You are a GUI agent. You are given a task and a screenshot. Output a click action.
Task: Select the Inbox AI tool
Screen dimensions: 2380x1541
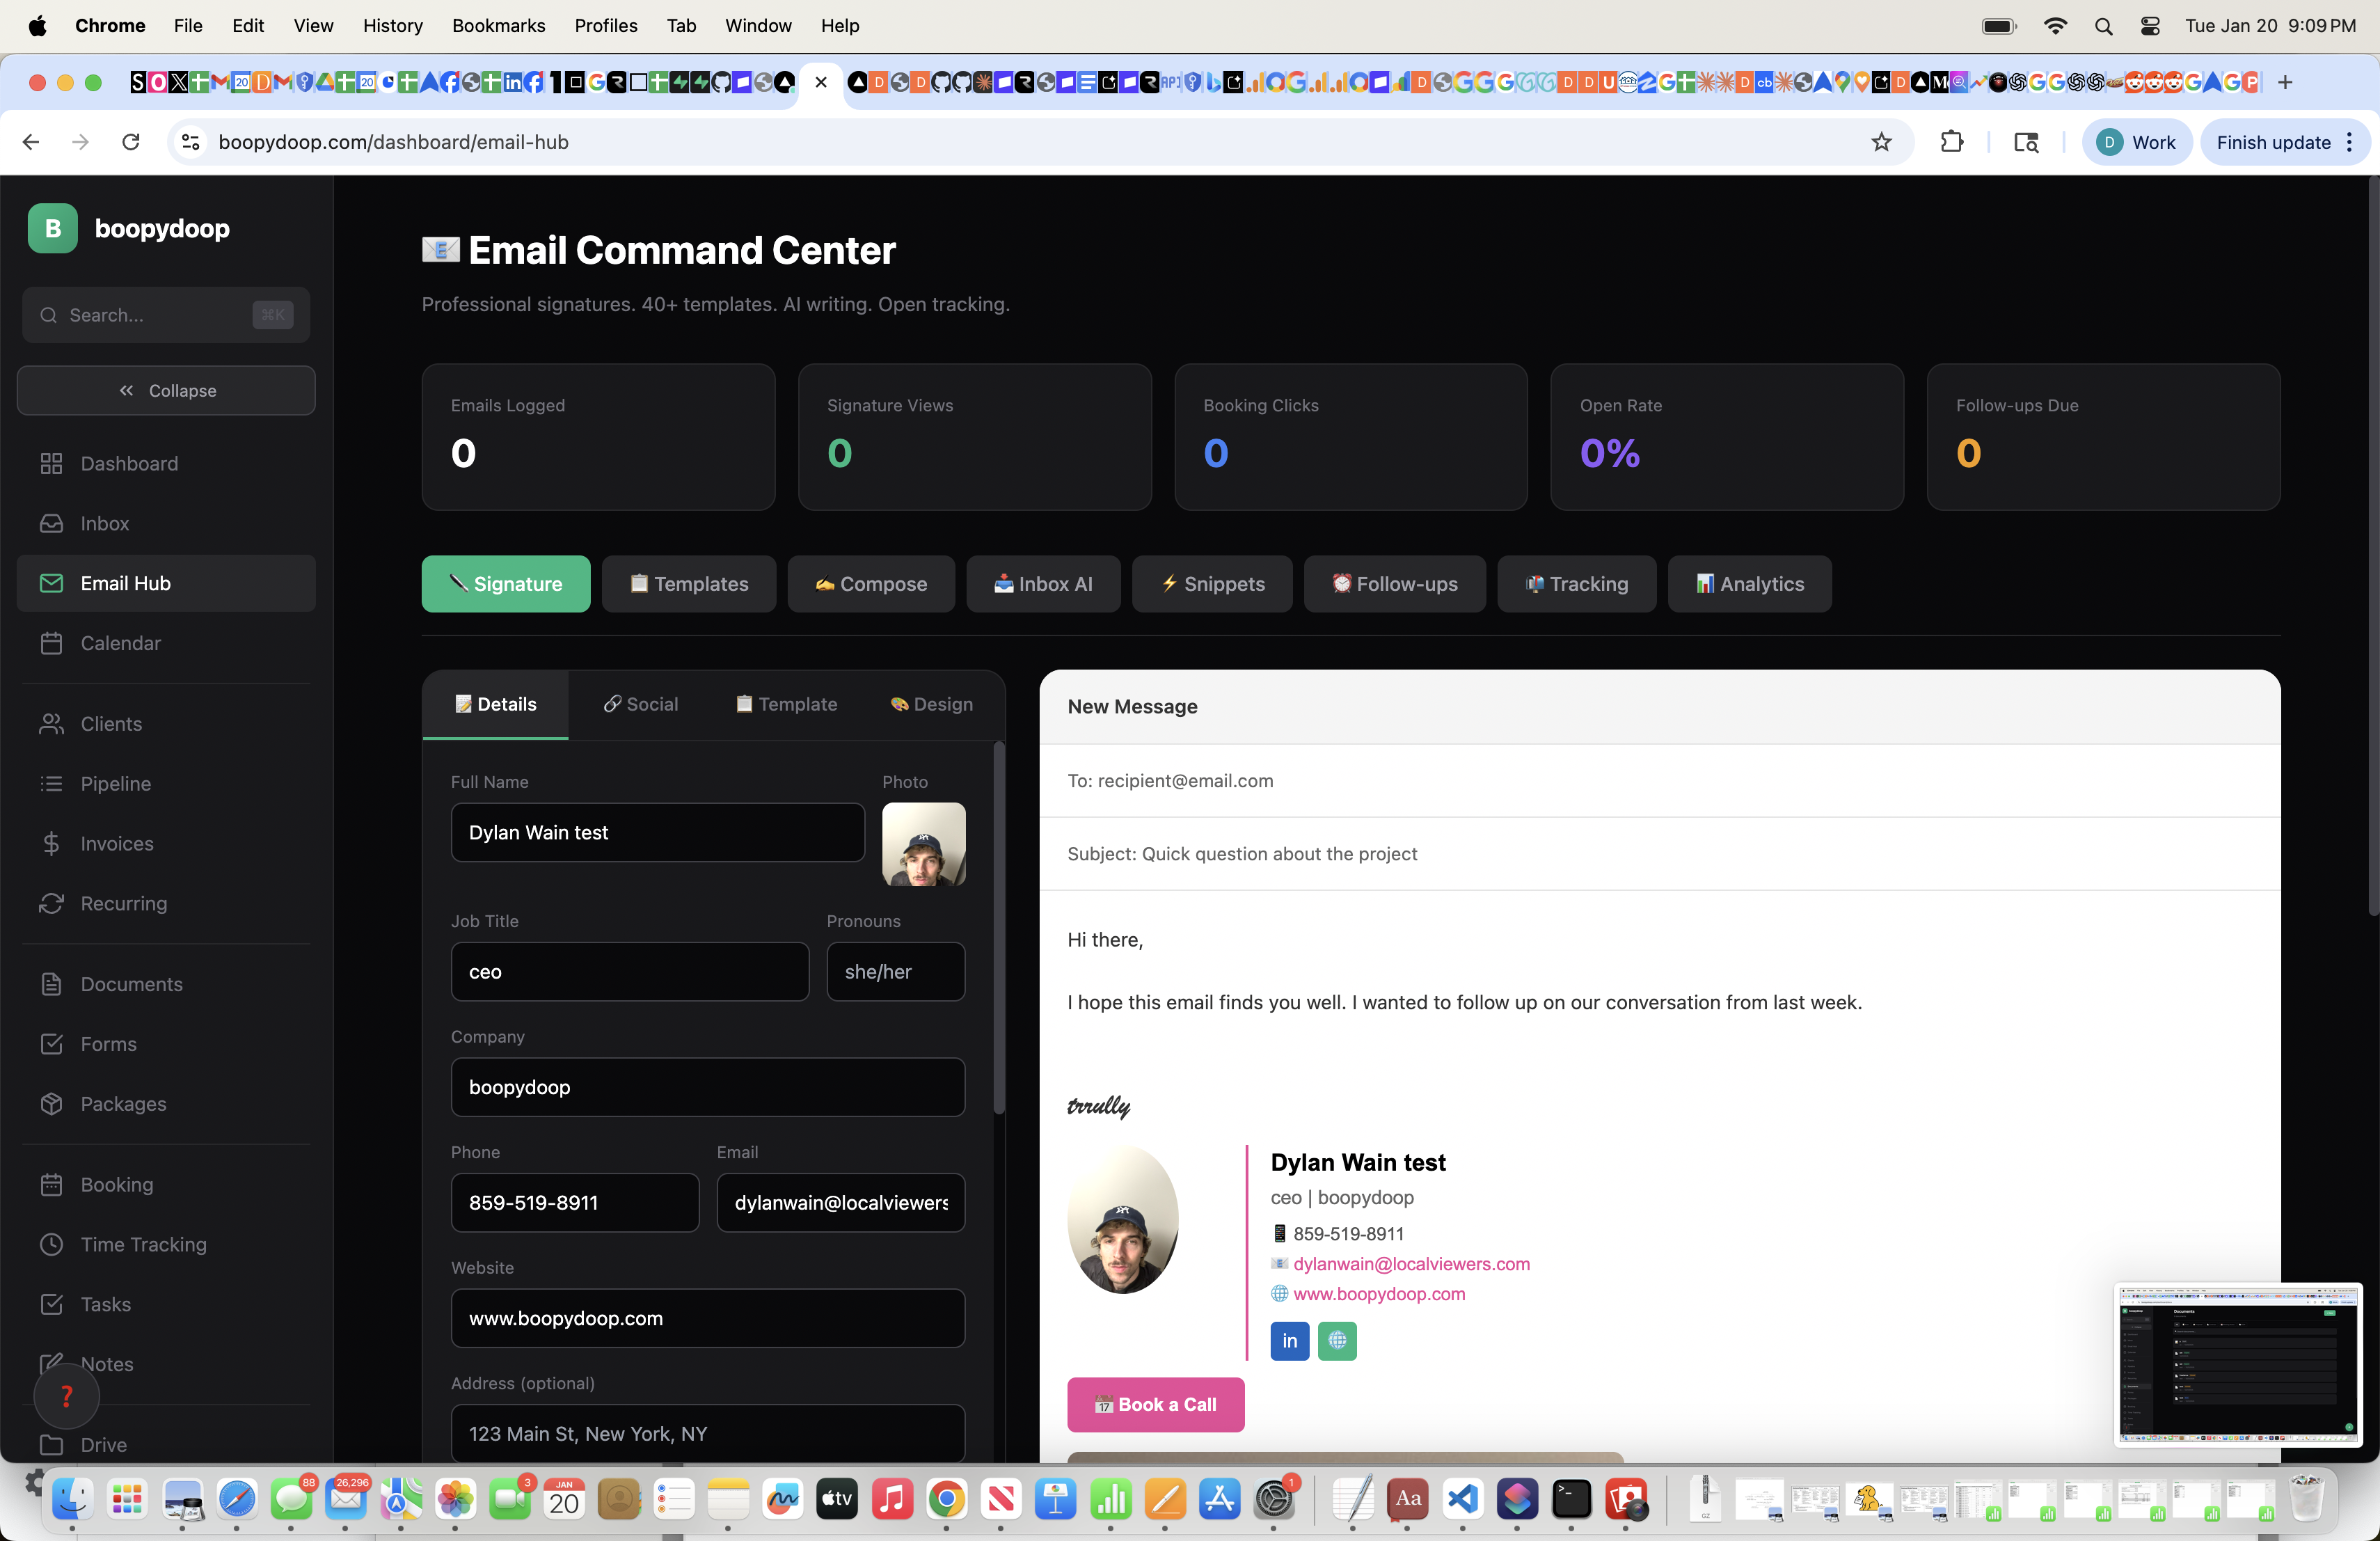pos(1043,584)
